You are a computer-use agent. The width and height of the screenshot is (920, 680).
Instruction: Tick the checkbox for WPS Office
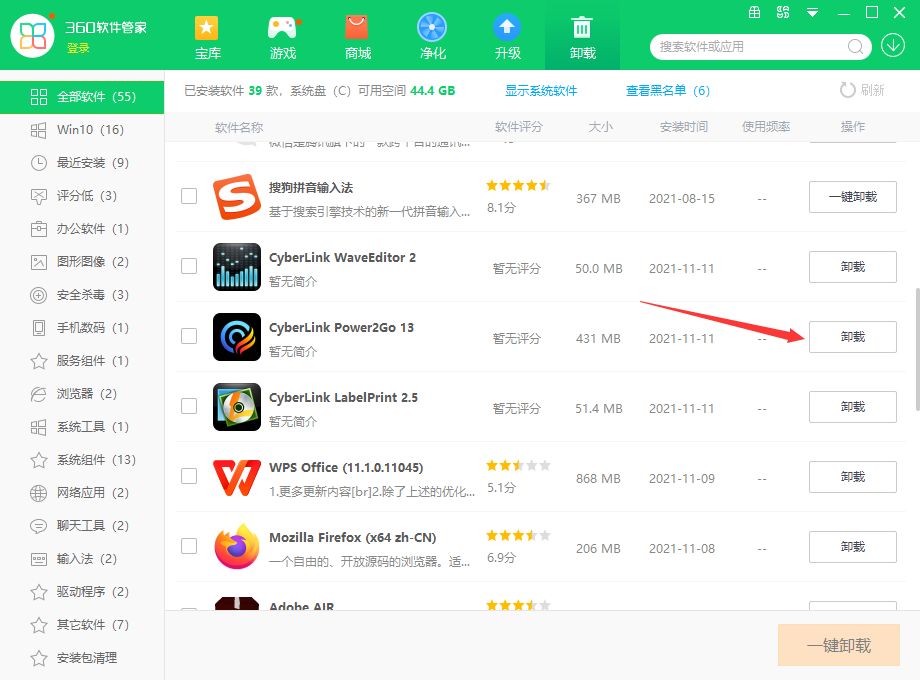189,476
